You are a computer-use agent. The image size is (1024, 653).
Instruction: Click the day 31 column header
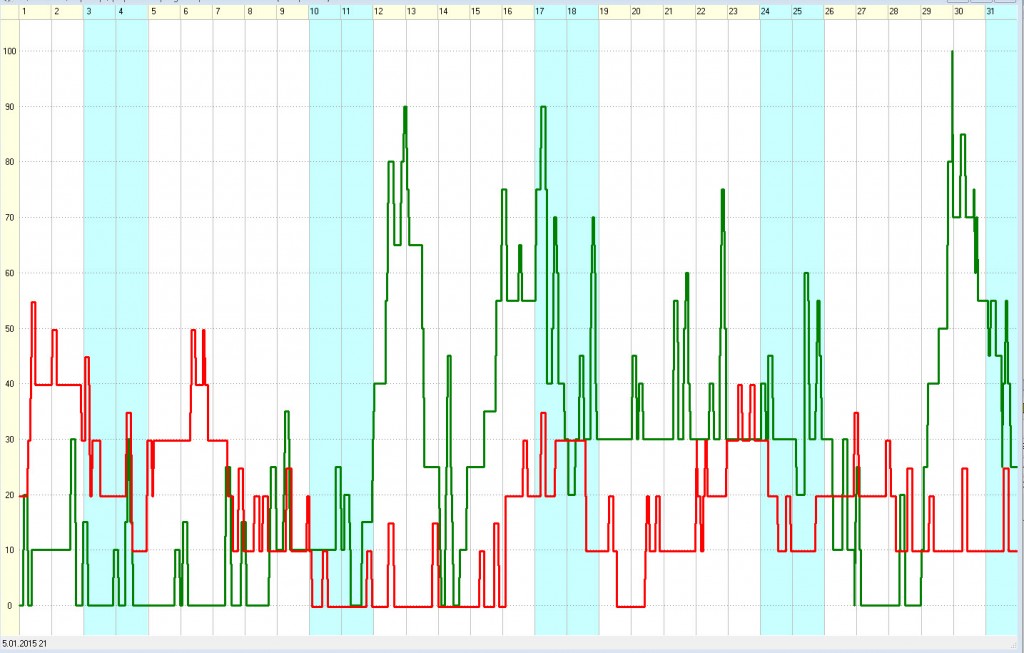tap(1002, 11)
